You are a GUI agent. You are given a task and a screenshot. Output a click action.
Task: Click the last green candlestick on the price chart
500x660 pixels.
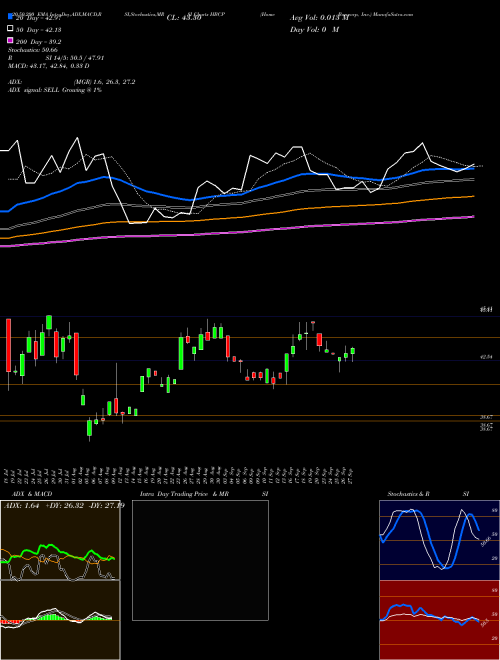(353, 351)
